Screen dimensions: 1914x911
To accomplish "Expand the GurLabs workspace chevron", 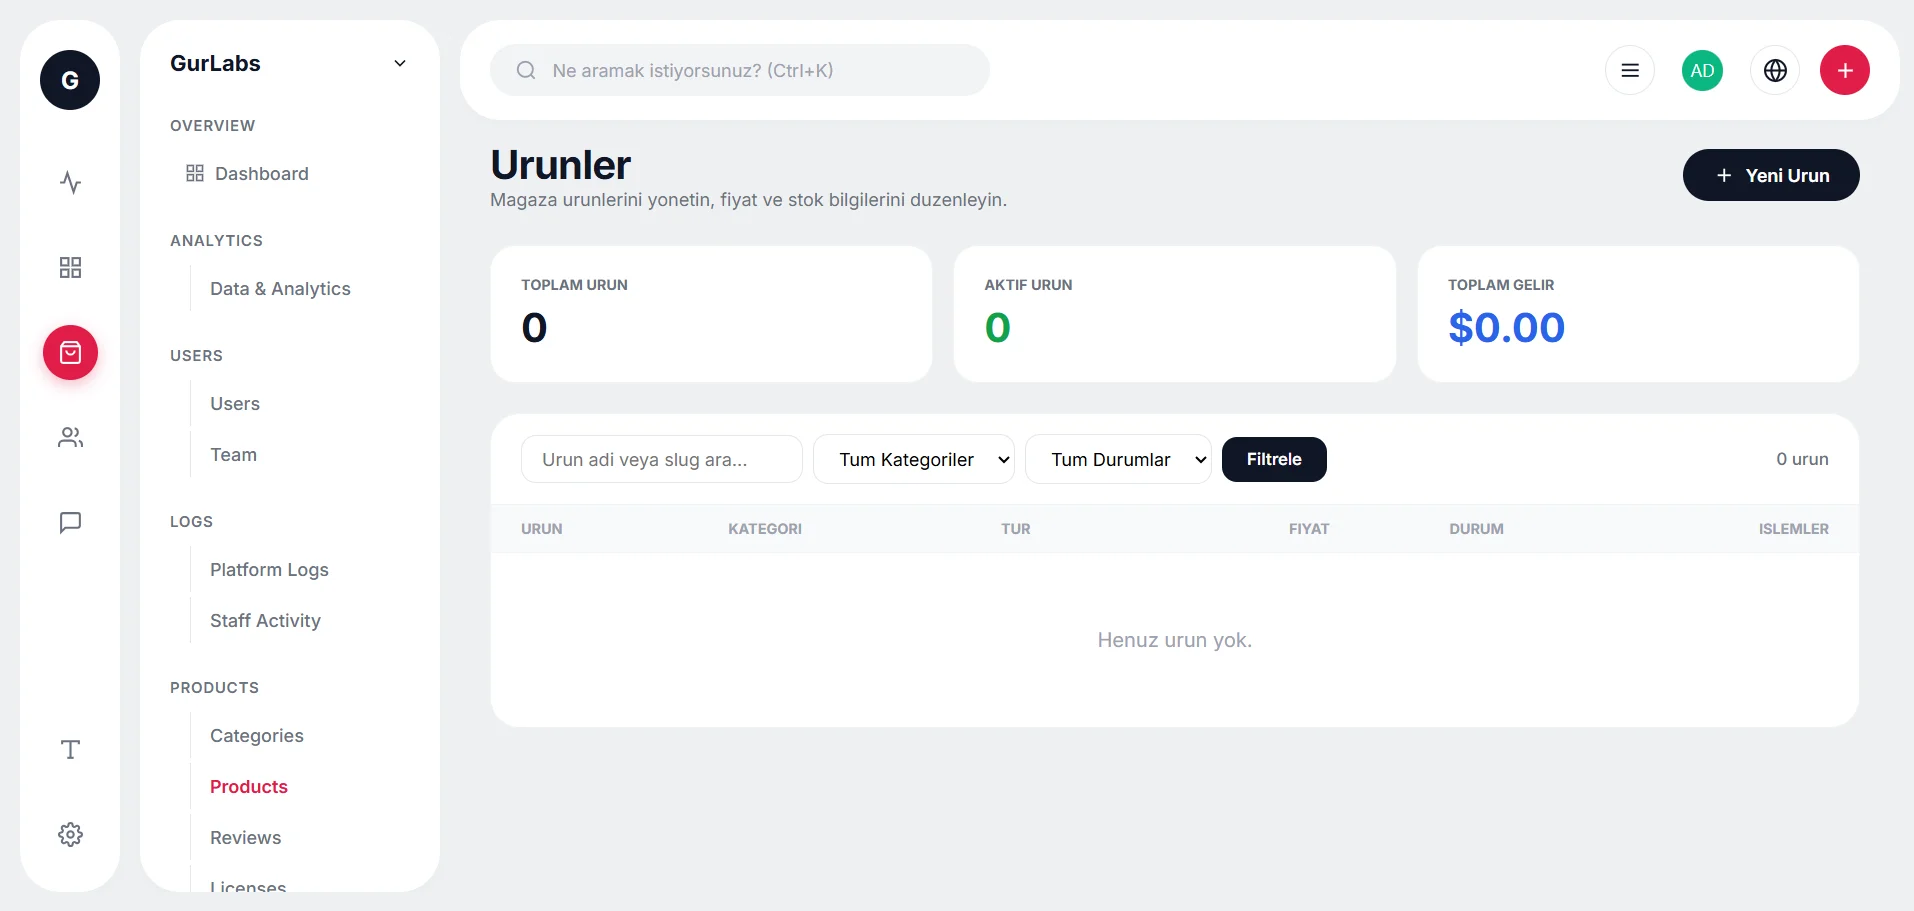I will coord(400,63).
